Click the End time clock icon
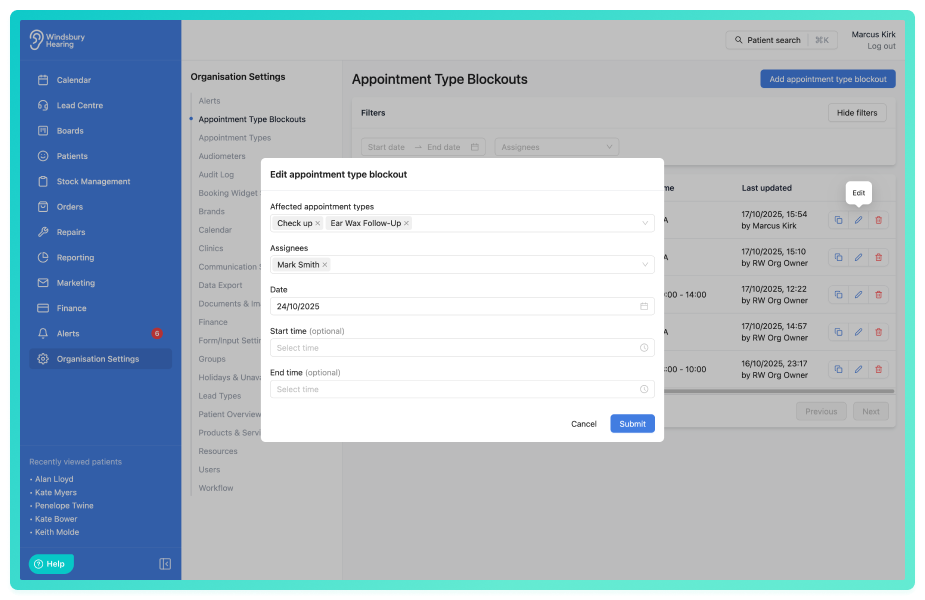925x600 pixels. point(644,389)
